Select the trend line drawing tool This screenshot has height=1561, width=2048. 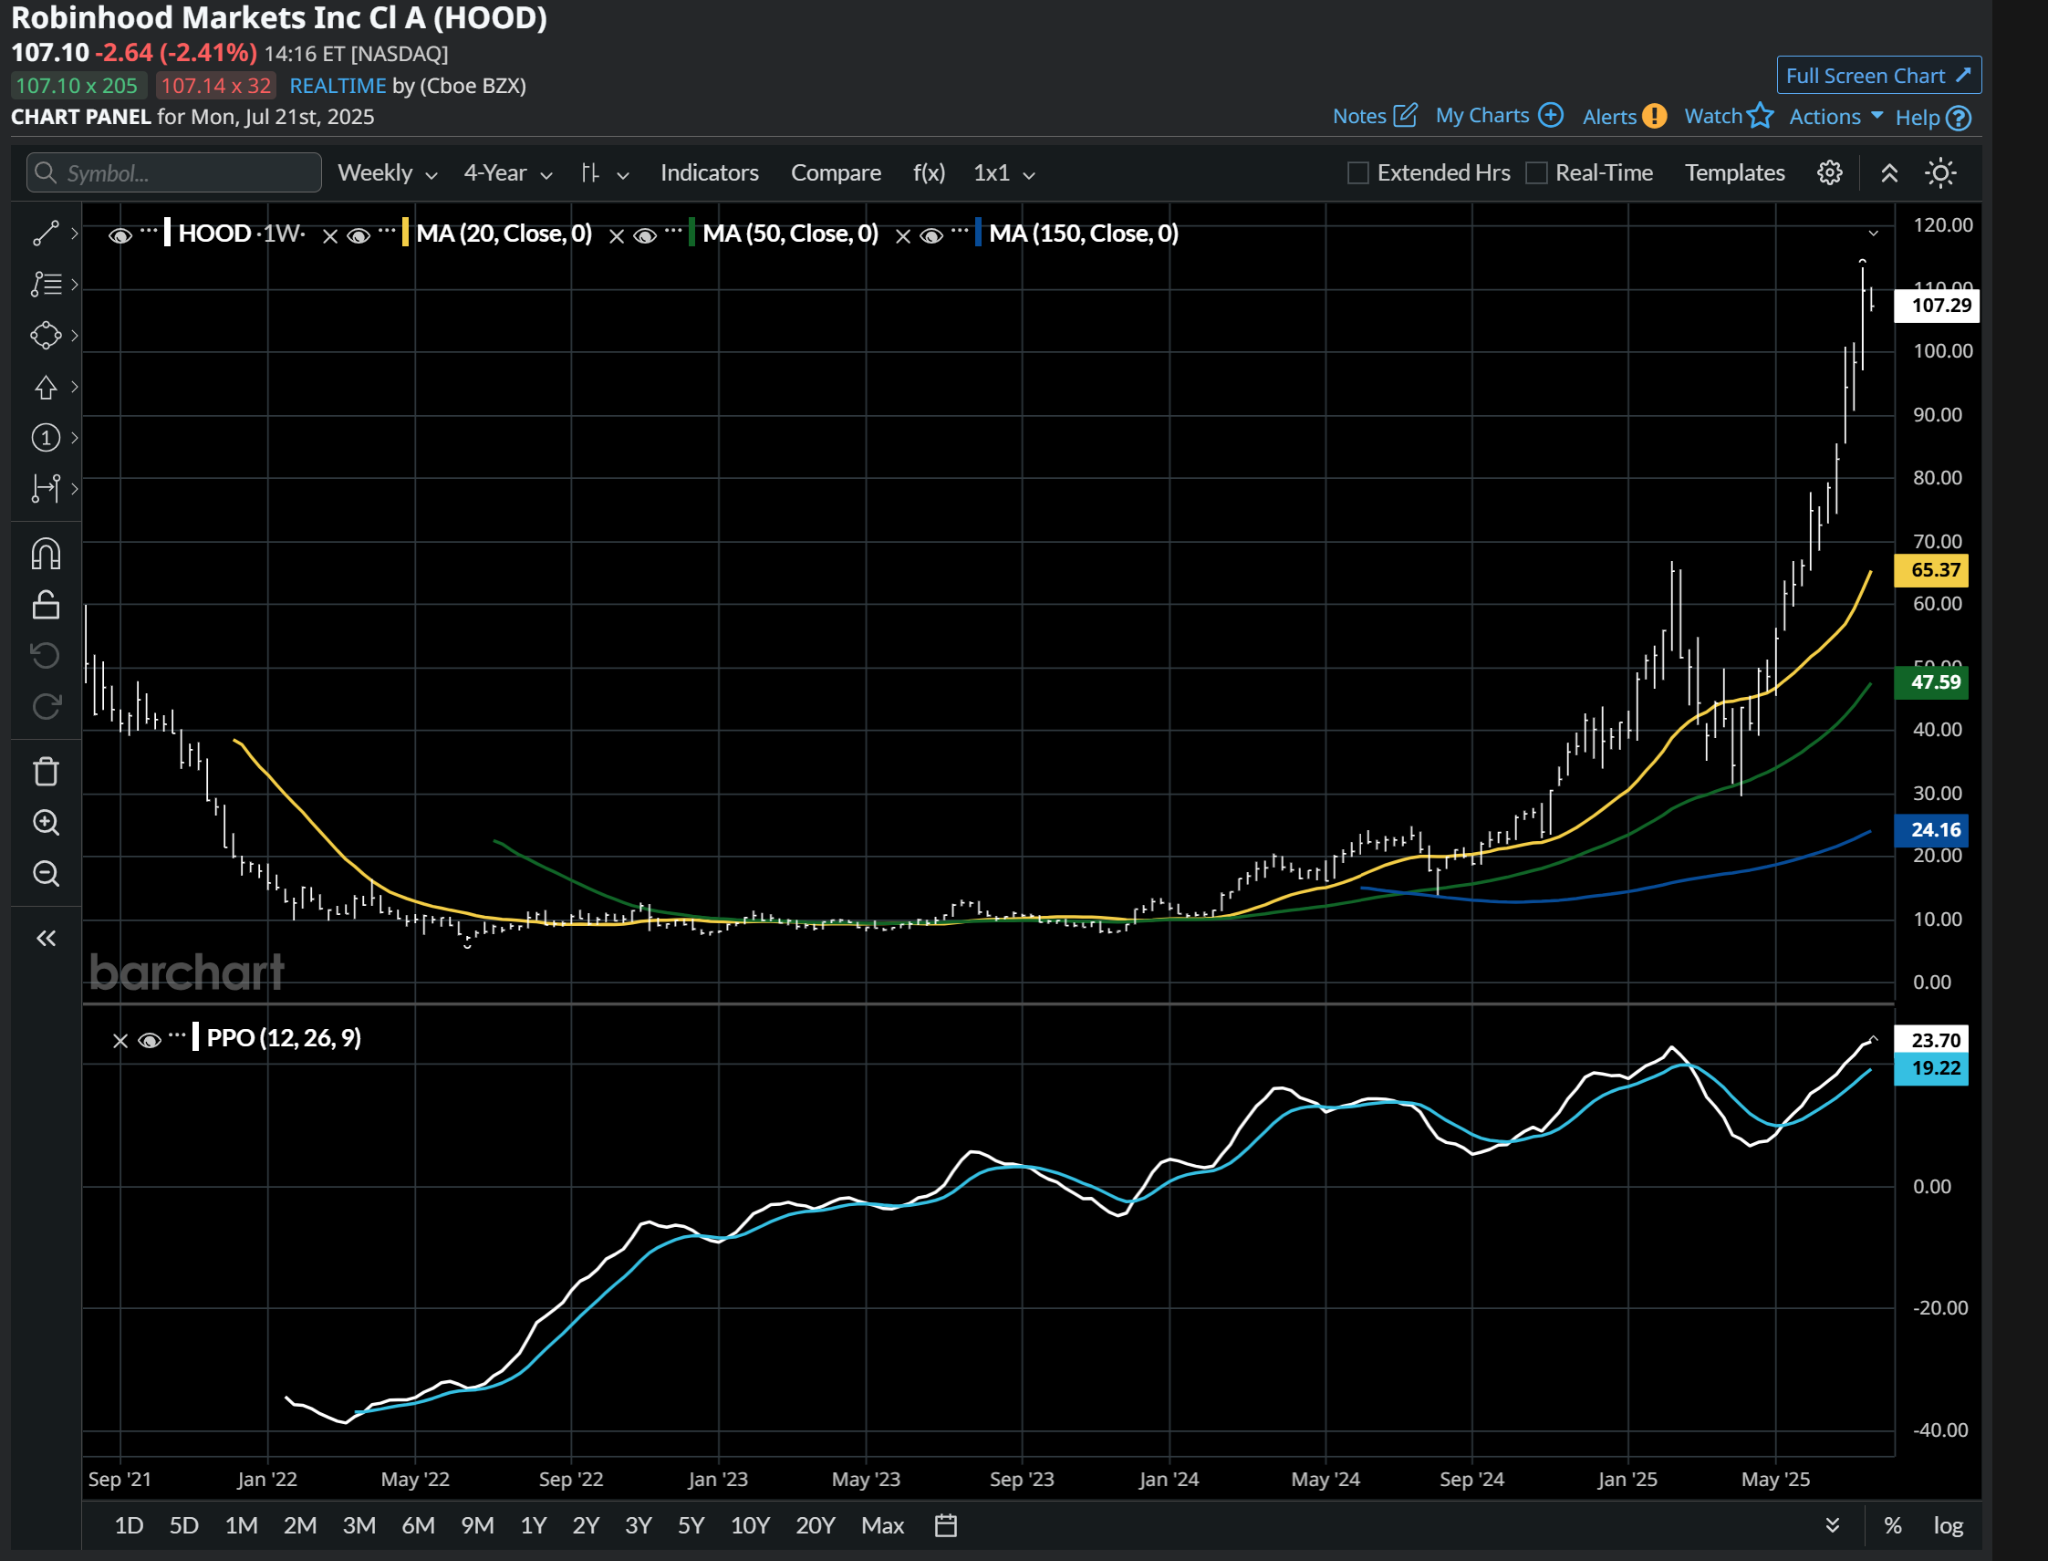[46, 233]
